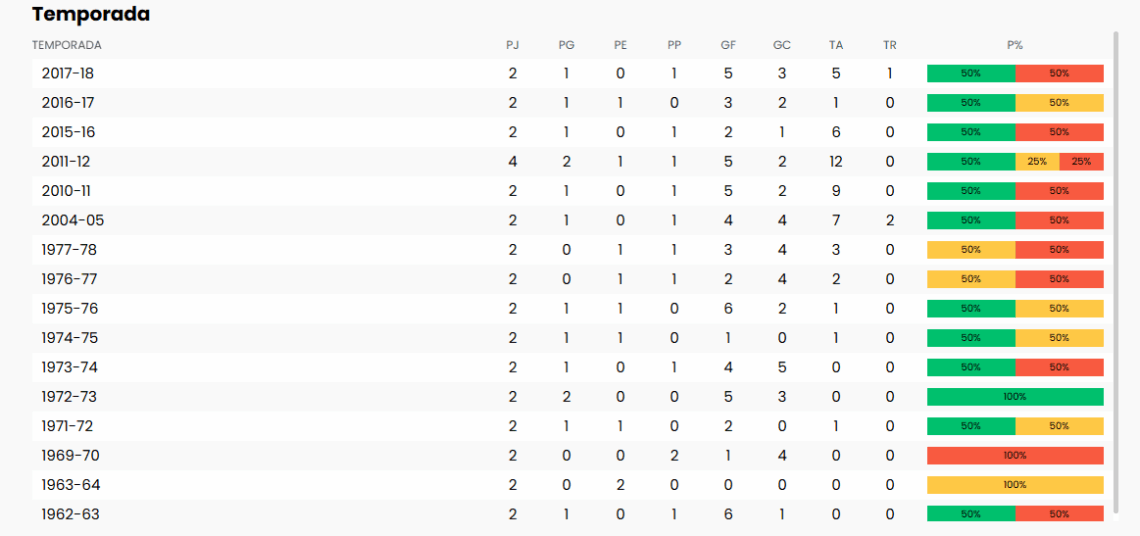1140x536 pixels.
Task: Select the 2011-12 season entry
Action: [x=66, y=161]
